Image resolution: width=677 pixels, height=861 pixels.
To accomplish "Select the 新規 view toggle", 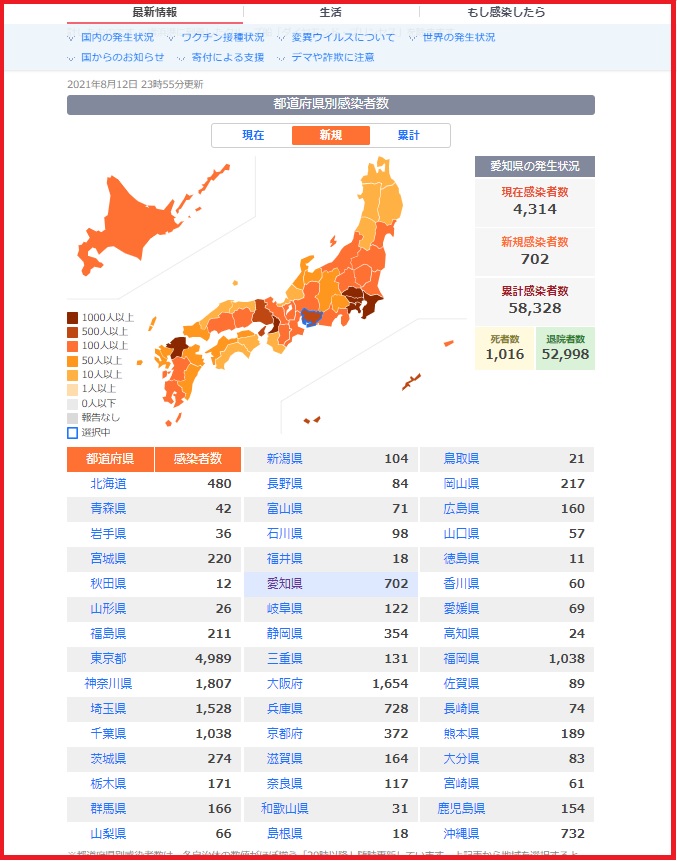I will [x=331, y=135].
